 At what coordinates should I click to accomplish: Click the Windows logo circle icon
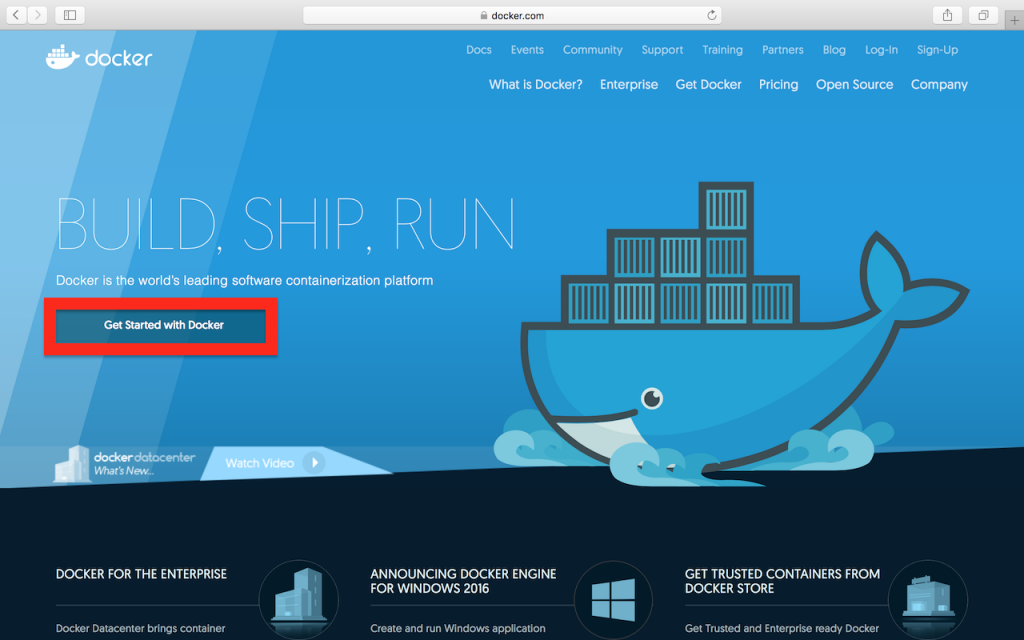(613, 600)
